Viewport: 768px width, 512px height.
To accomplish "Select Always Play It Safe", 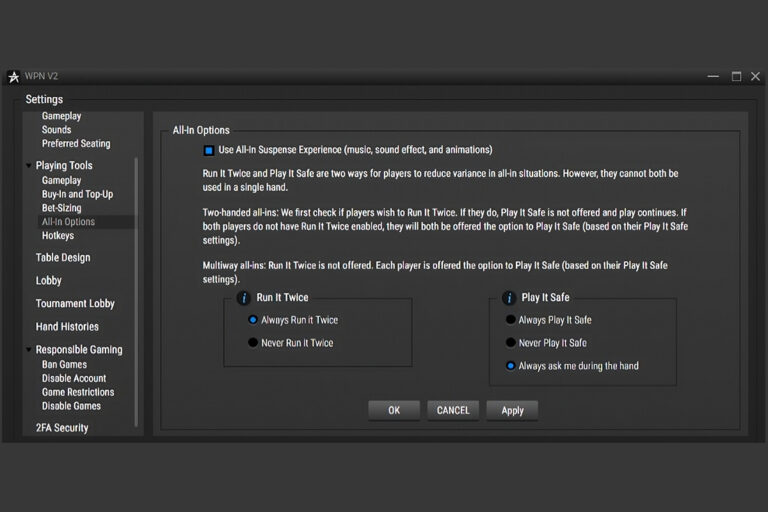I will click(510, 319).
